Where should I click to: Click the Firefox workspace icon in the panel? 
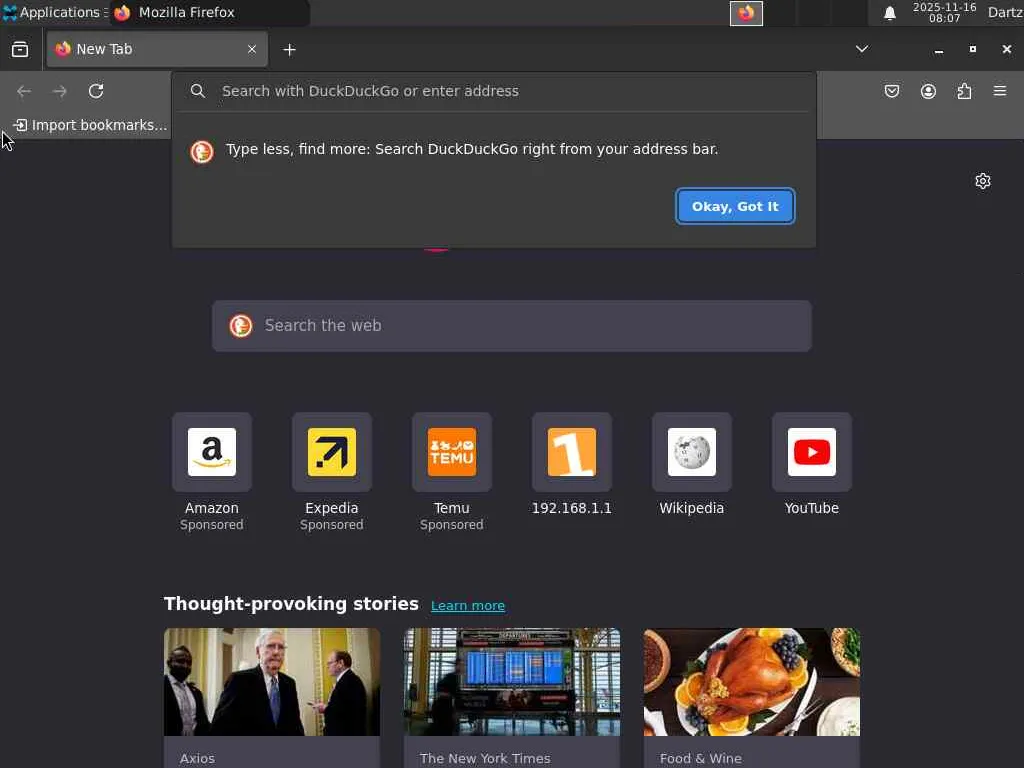click(746, 13)
